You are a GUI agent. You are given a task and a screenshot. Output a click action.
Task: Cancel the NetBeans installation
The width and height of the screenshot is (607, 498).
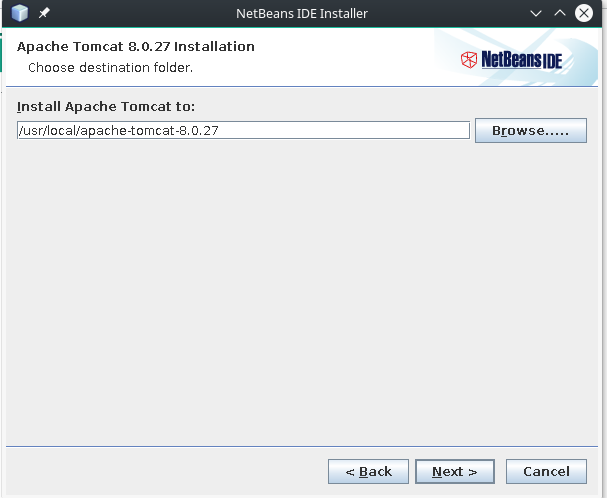coord(546,471)
